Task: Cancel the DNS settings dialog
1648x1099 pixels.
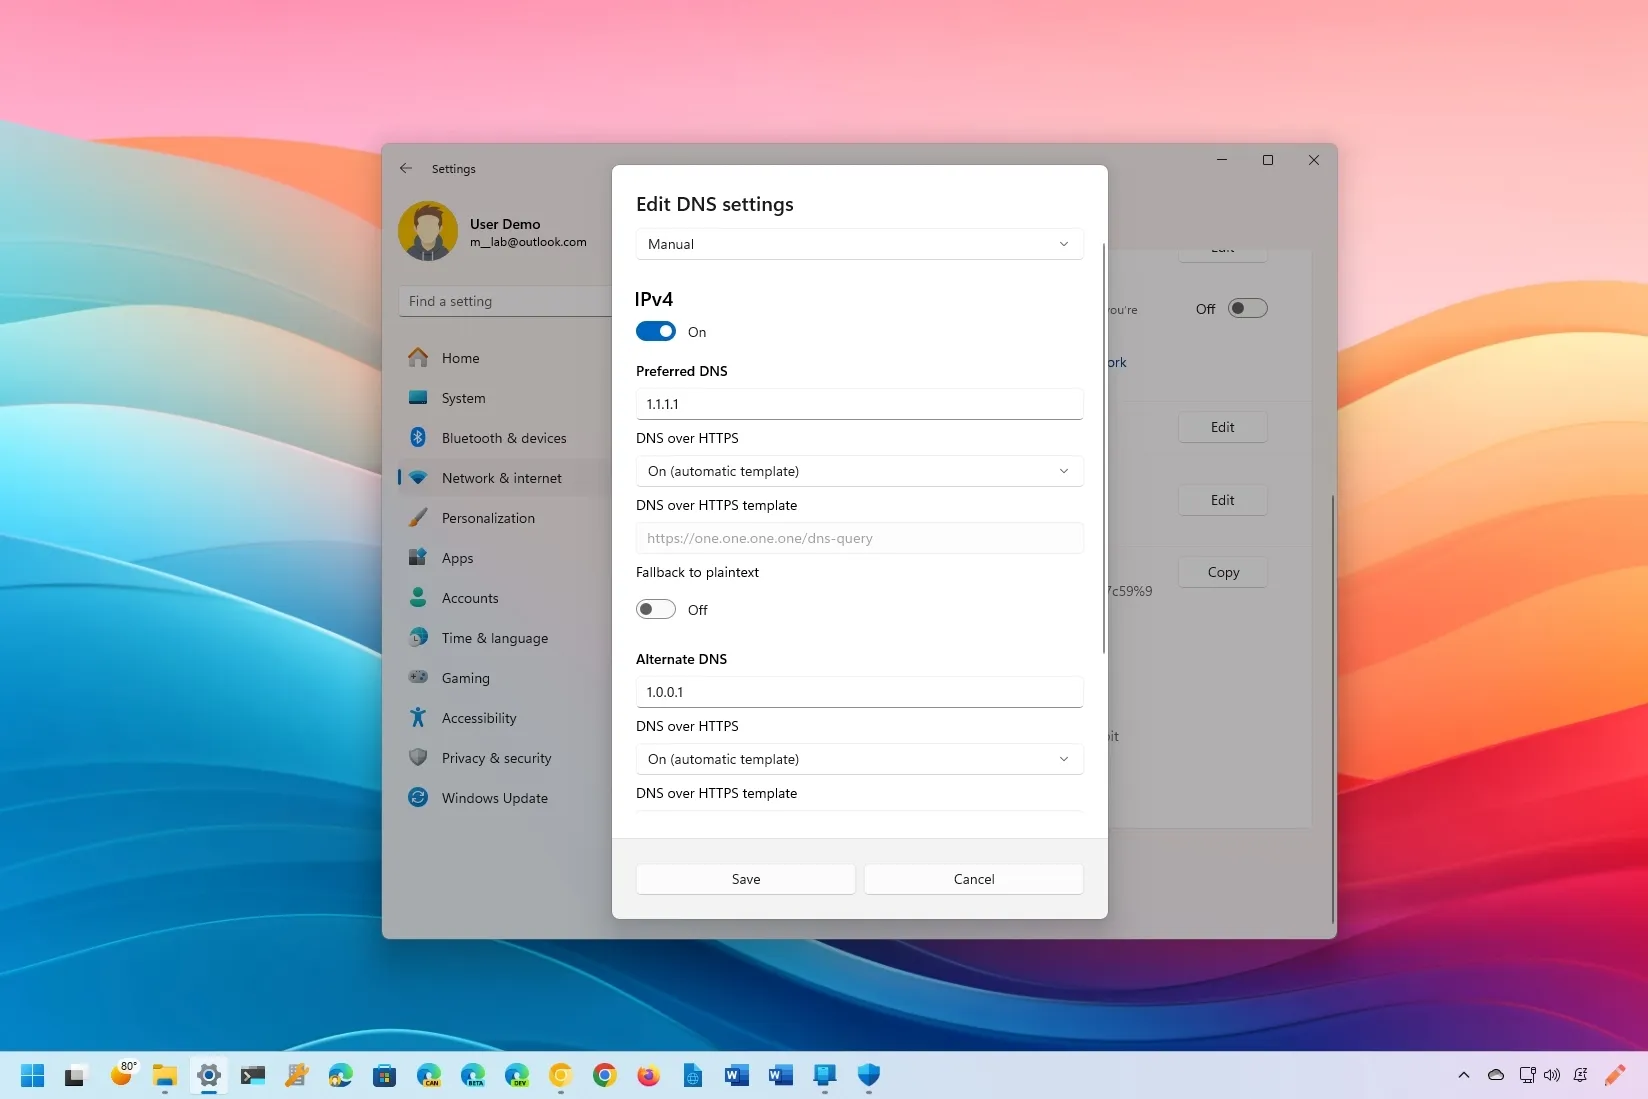Action: tap(974, 879)
